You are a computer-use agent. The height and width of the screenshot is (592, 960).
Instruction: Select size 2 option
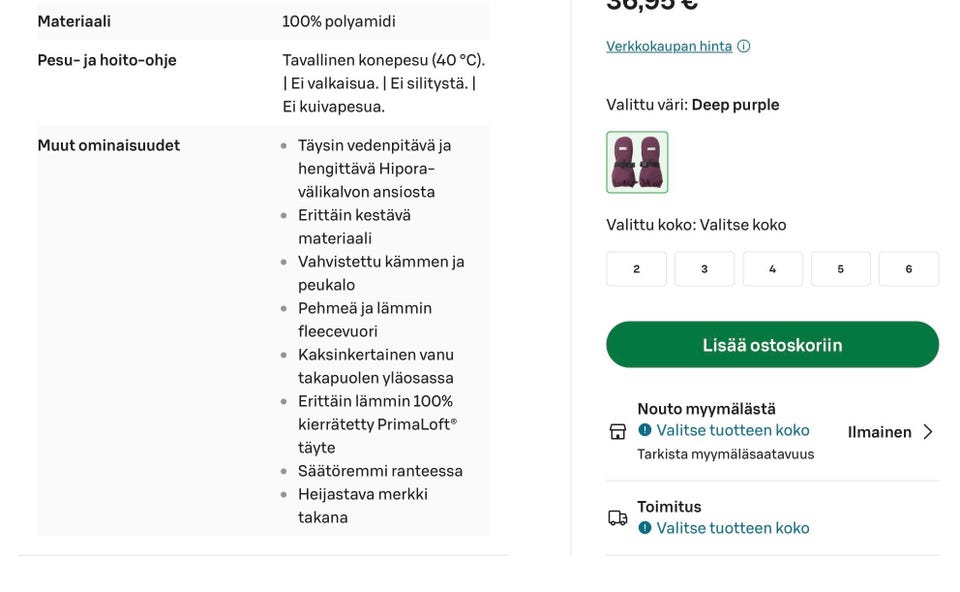636,268
